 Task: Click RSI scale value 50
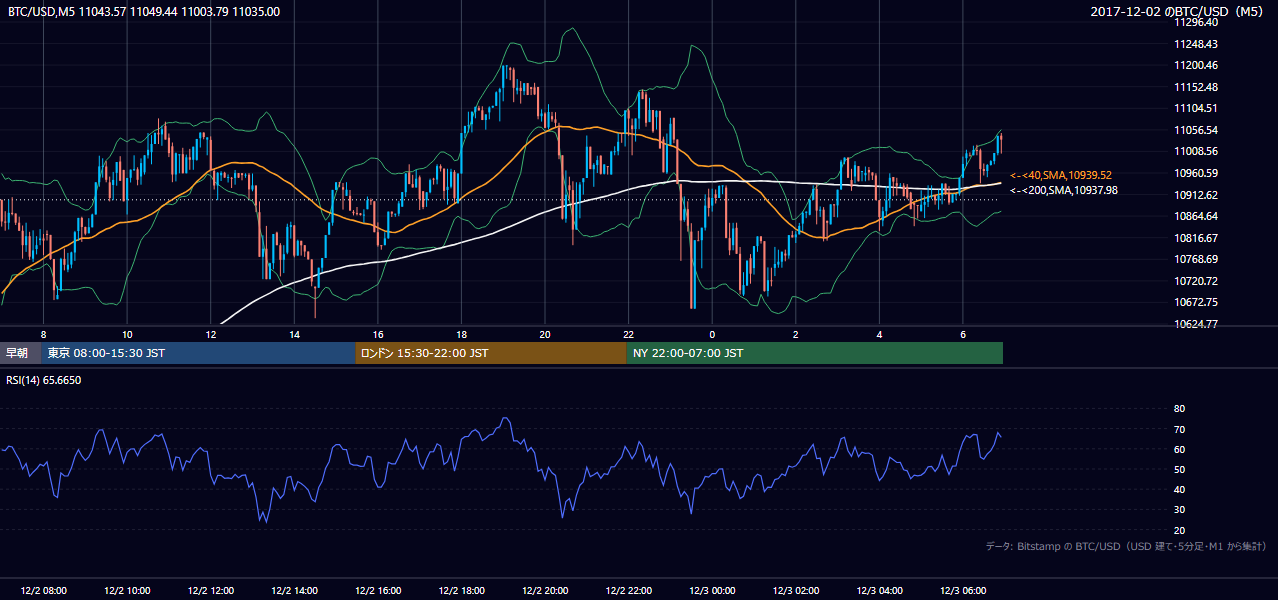[1179, 469]
